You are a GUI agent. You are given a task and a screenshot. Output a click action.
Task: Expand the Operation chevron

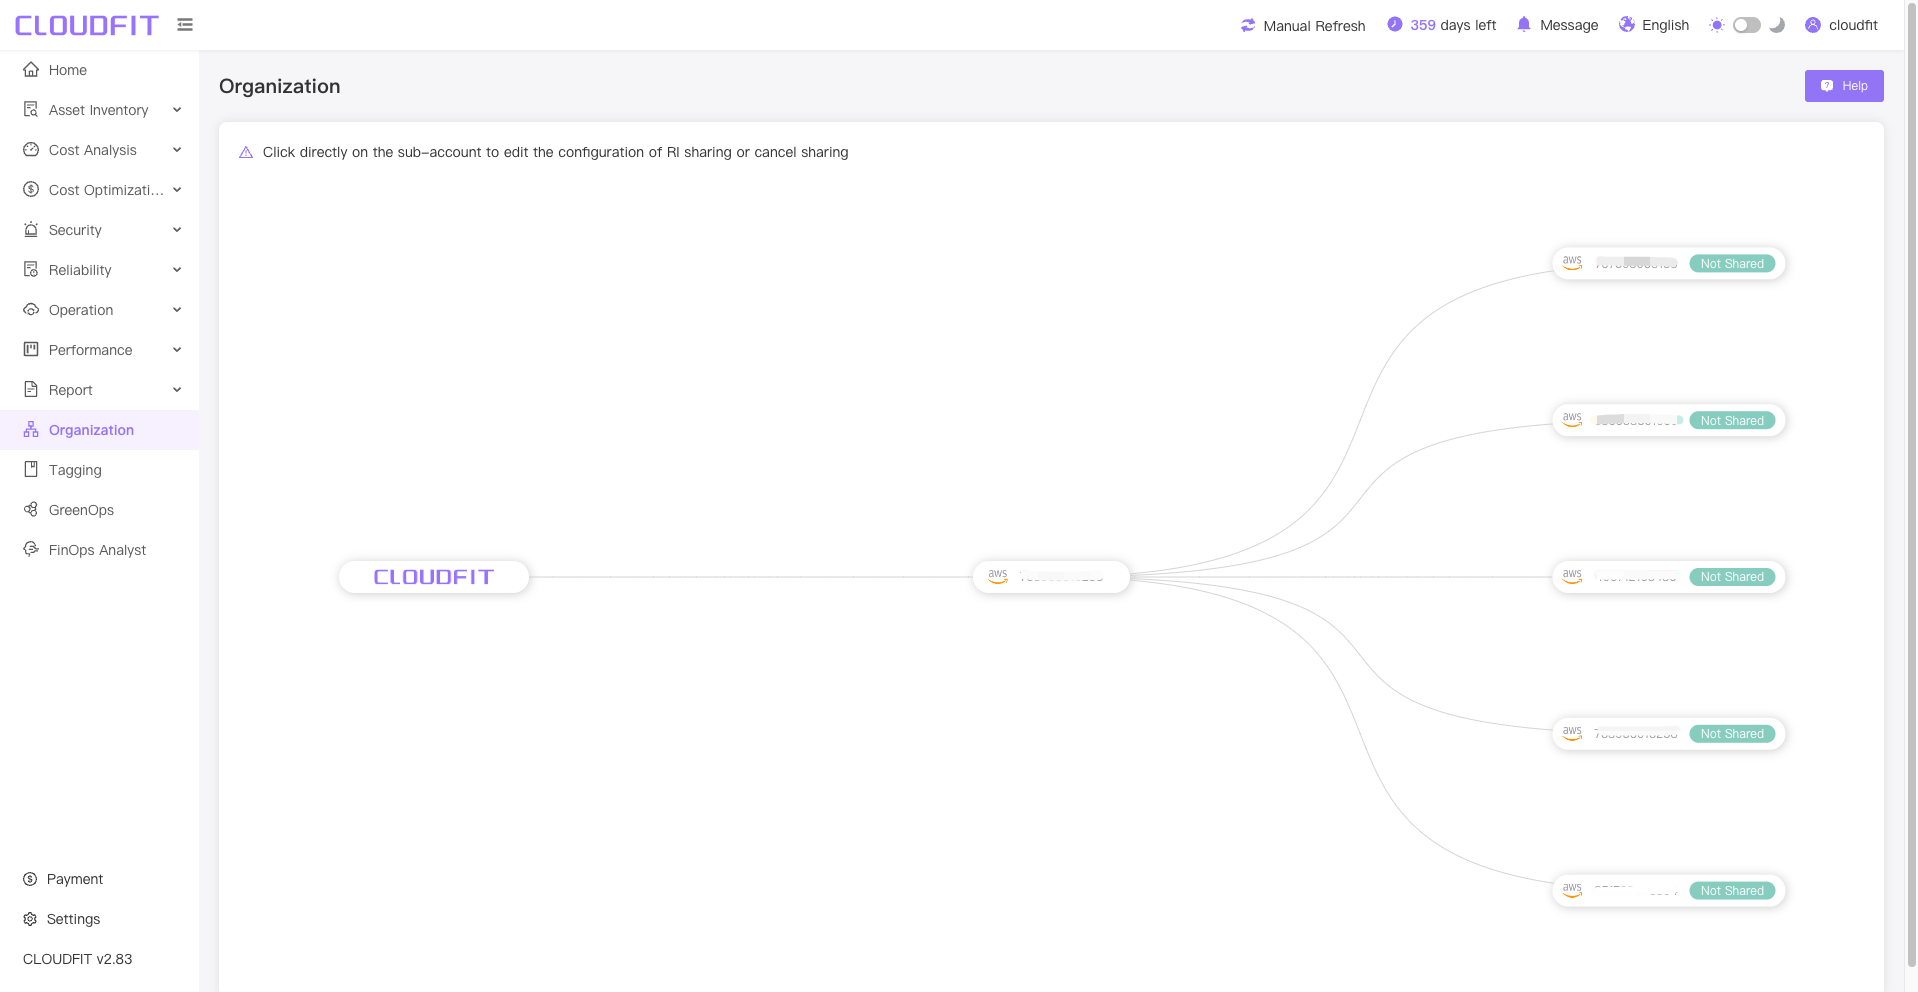click(177, 310)
